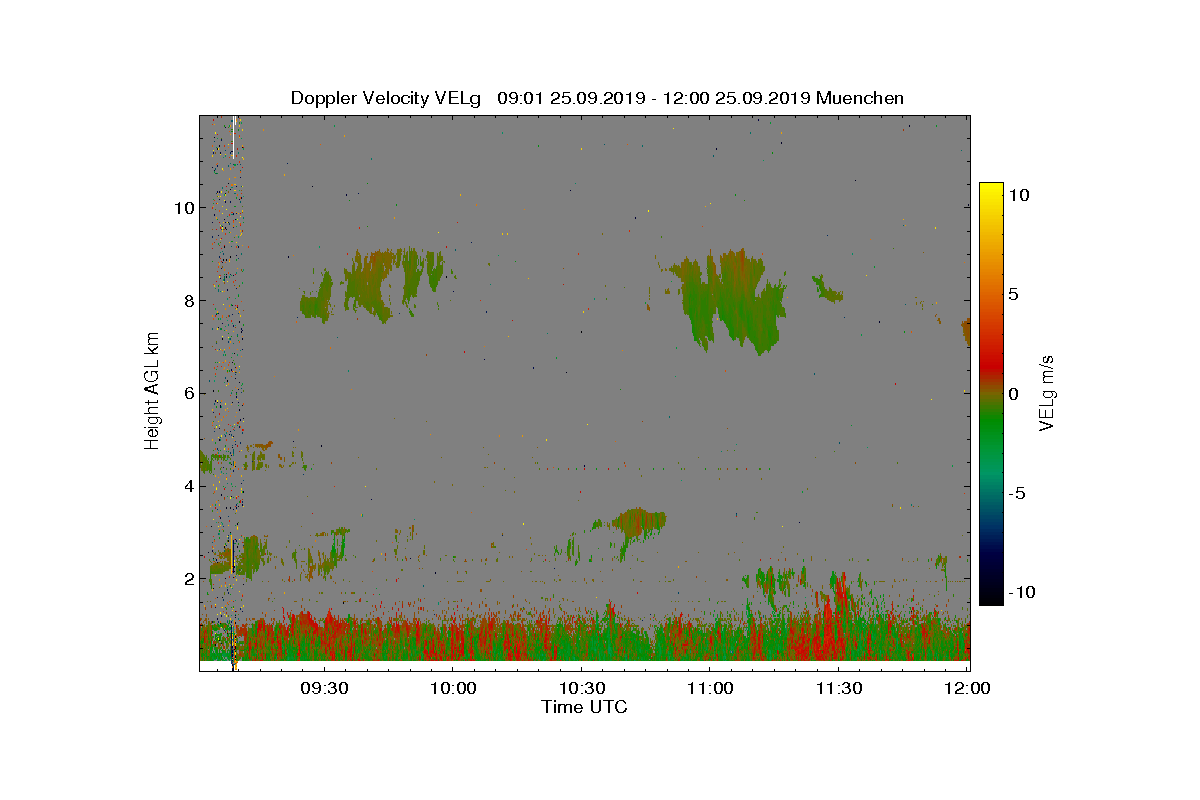Click the colorbar label 5

point(1013,295)
